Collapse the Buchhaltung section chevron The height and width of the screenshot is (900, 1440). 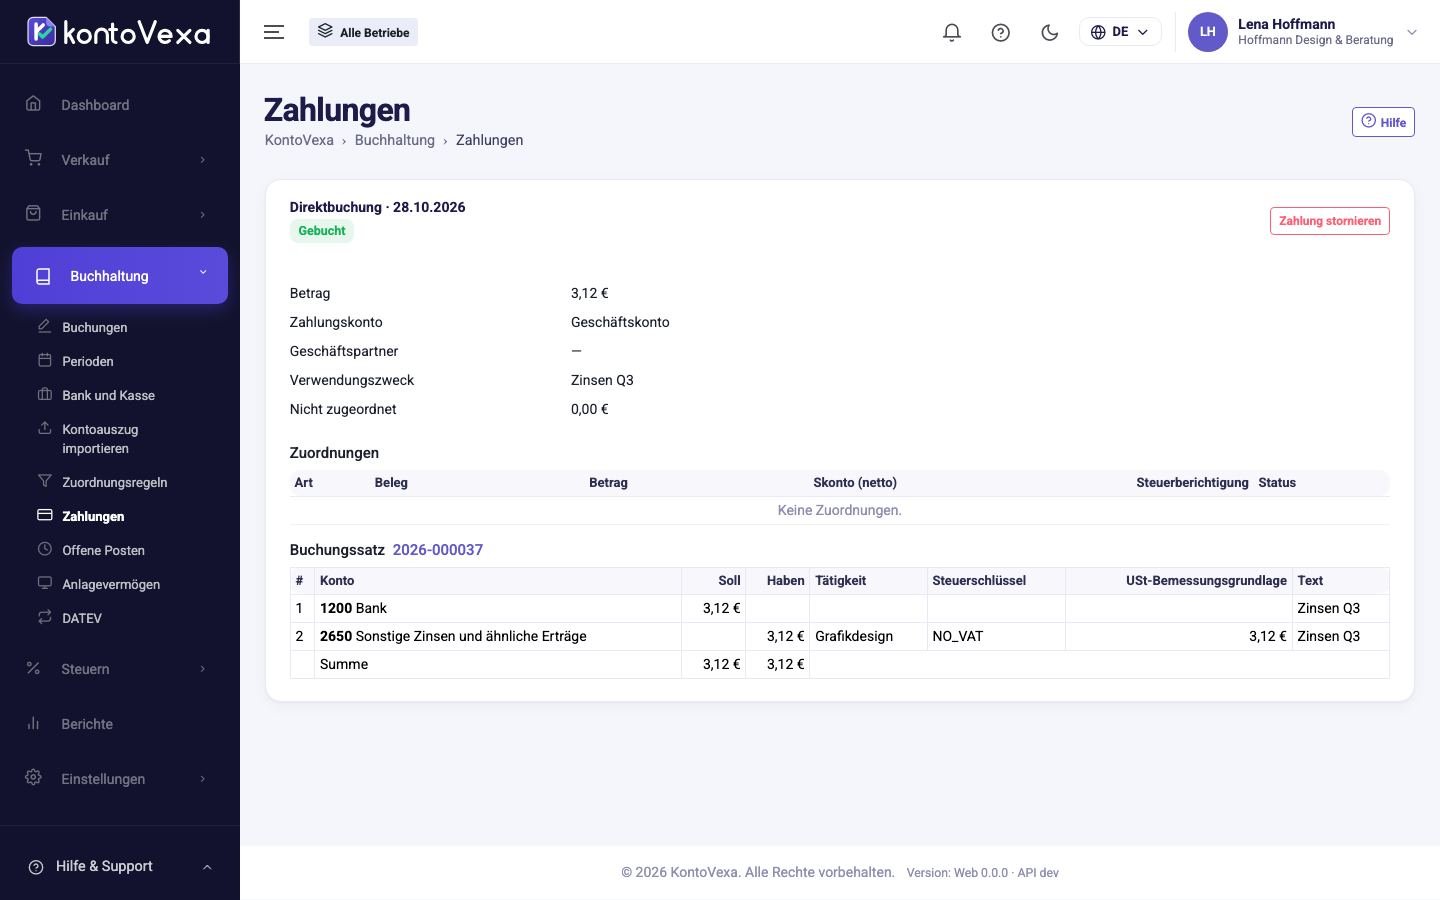(203, 272)
